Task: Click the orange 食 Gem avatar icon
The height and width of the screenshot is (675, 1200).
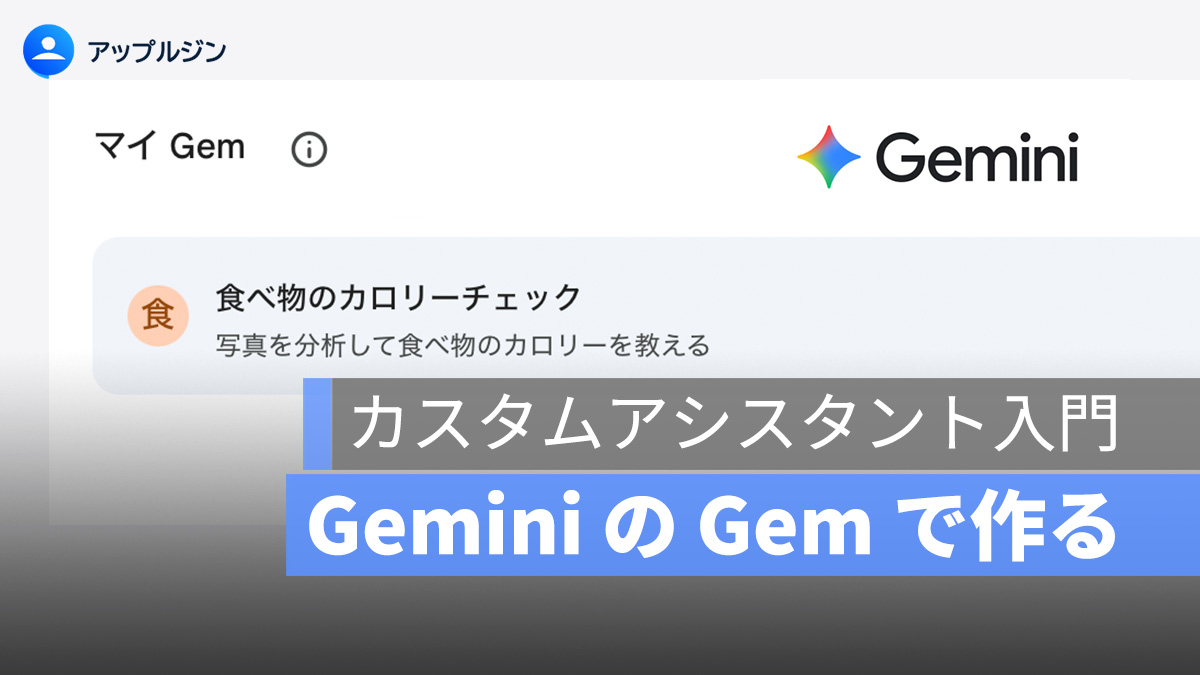Action: pos(158,316)
